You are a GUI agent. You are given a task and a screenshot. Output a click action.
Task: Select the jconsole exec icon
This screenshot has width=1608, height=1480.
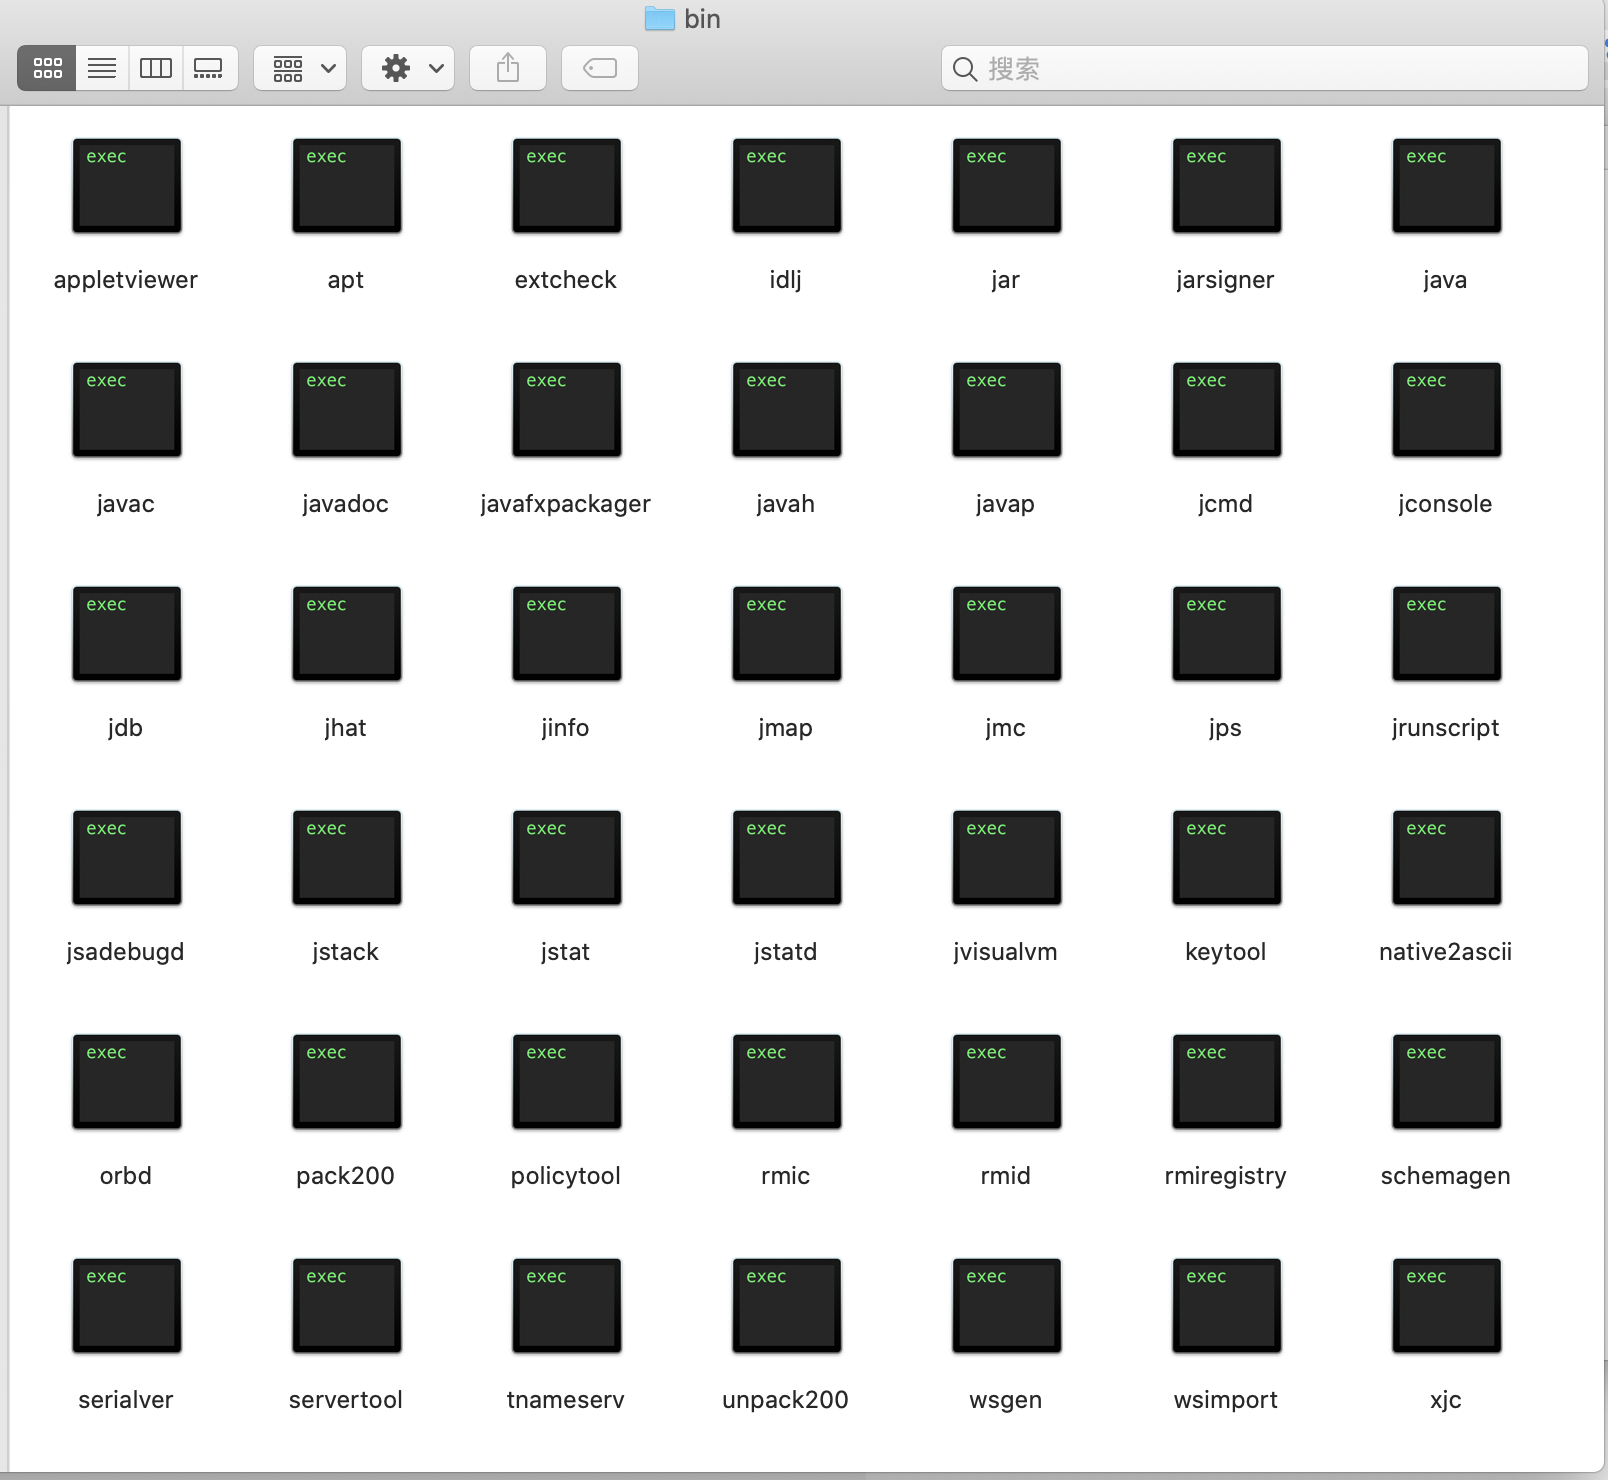[1447, 410]
